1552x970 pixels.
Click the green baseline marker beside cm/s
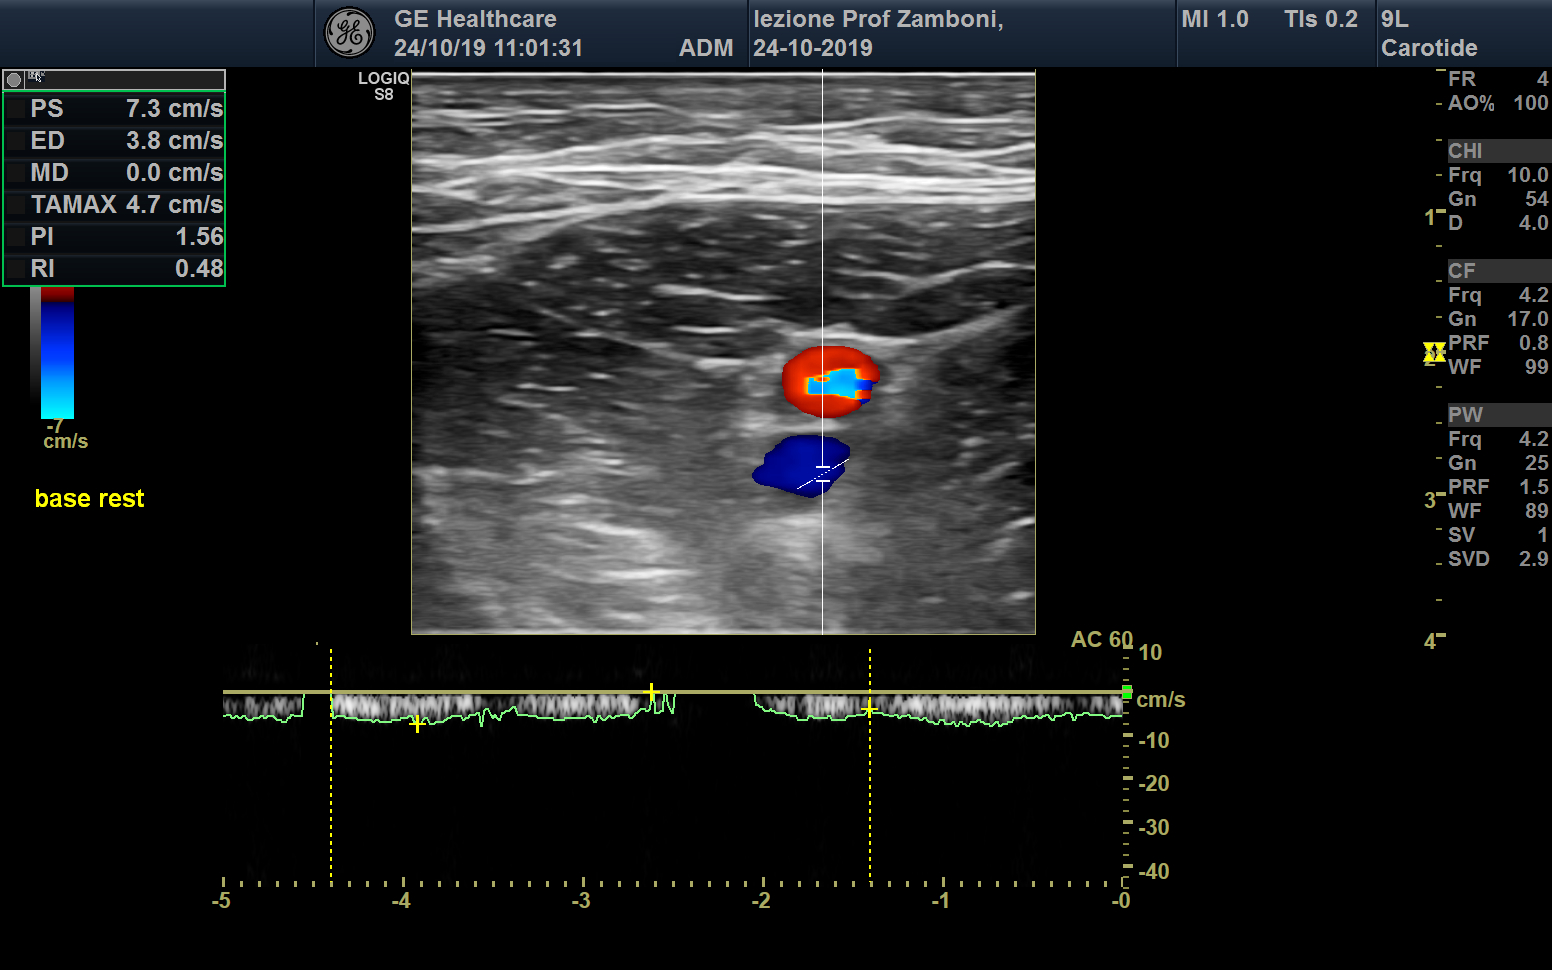(1127, 692)
